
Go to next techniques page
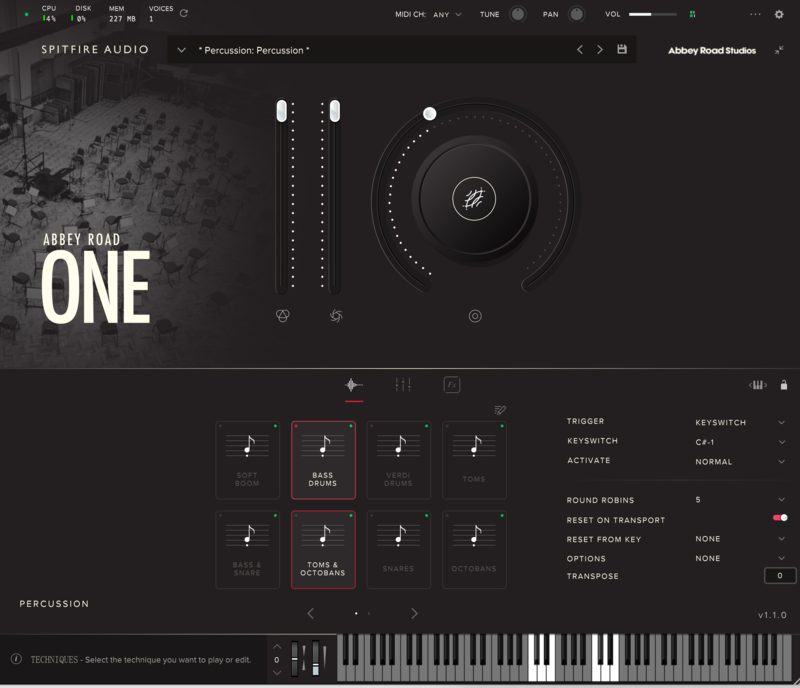(414, 613)
